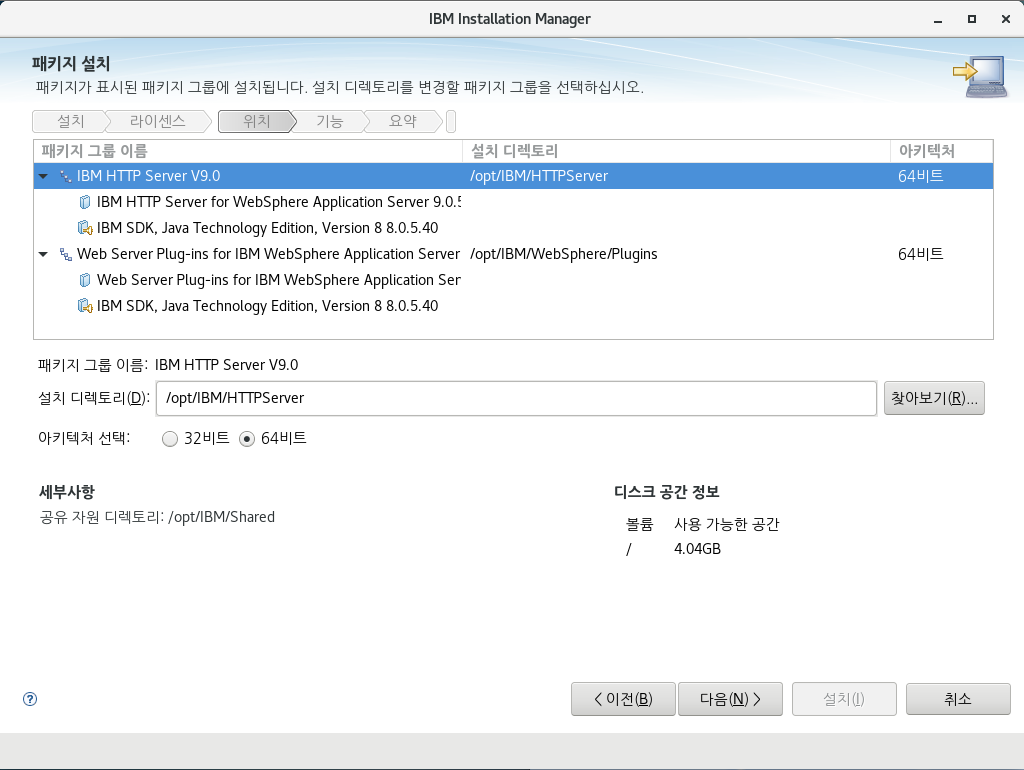Screen dimensions: 1024x770
Task: Click the 패키지 그룹 이름 column header
Action: [x=248, y=152]
